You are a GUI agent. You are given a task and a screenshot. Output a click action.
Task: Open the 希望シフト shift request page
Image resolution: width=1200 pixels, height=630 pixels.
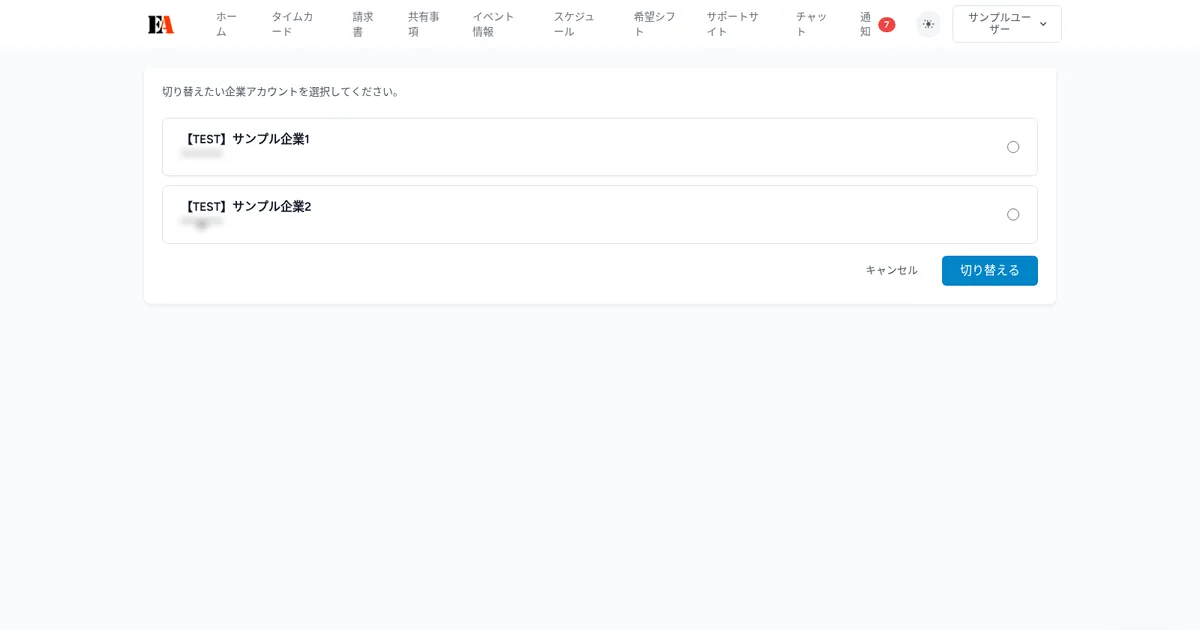pos(651,24)
